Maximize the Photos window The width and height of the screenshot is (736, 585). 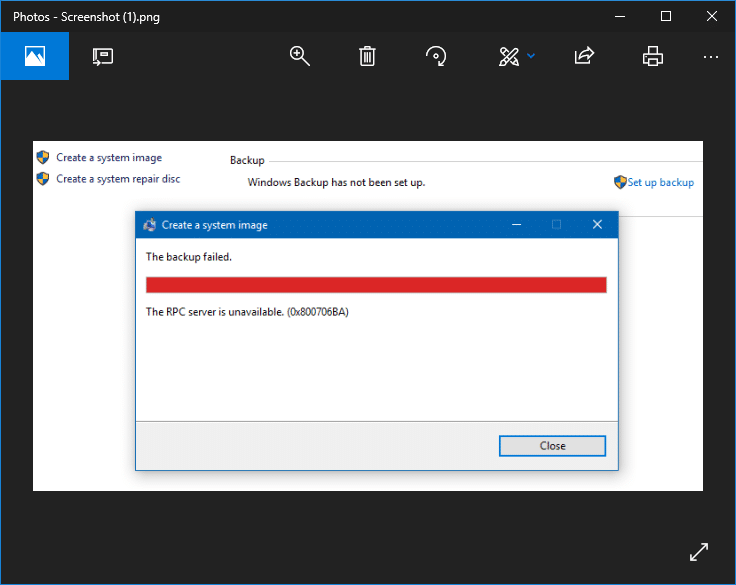pyautogui.click(x=666, y=16)
